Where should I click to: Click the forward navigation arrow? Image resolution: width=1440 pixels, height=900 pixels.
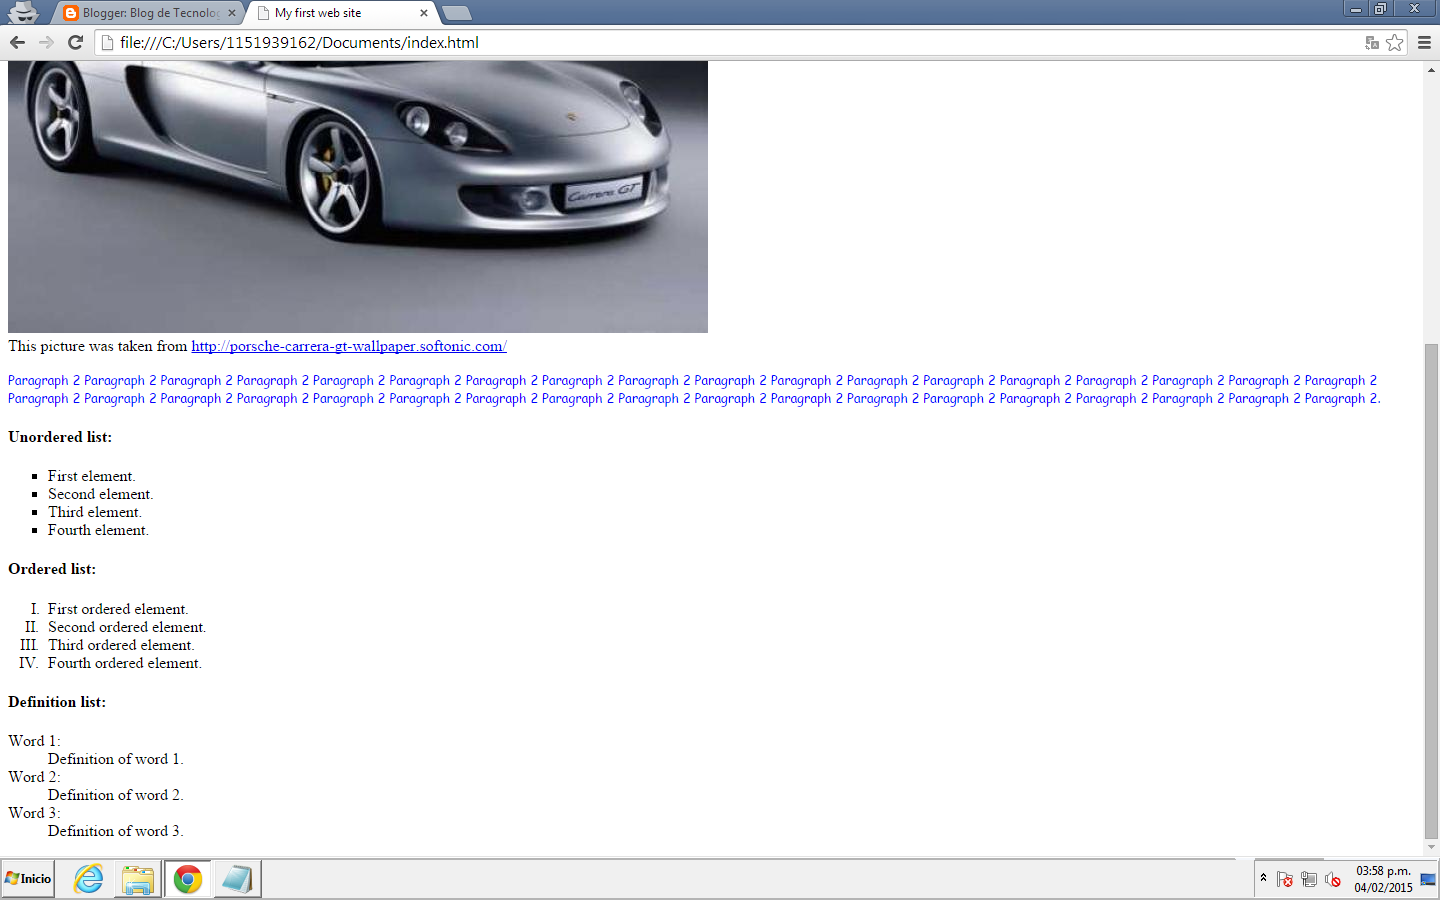46,42
